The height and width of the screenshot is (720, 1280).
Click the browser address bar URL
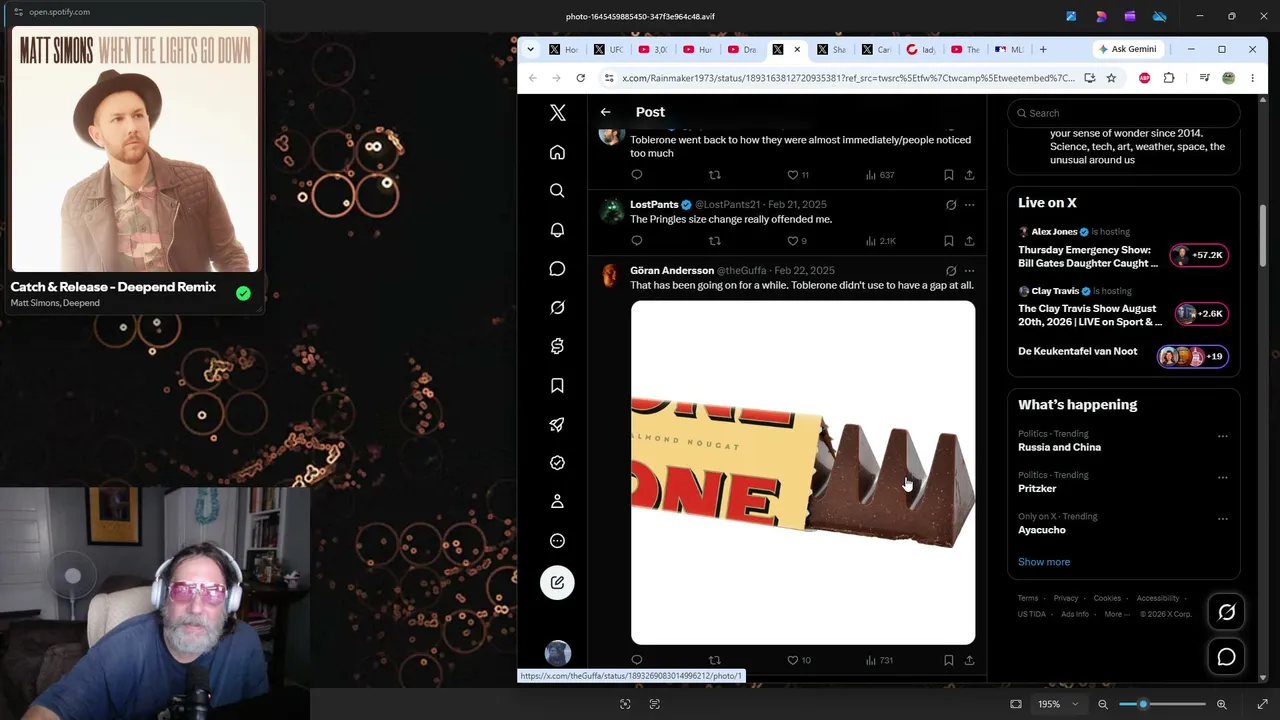848,78
